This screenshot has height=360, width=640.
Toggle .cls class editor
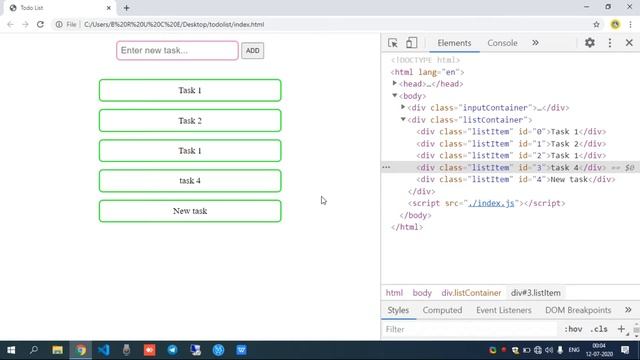pyautogui.click(x=599, y=329)
